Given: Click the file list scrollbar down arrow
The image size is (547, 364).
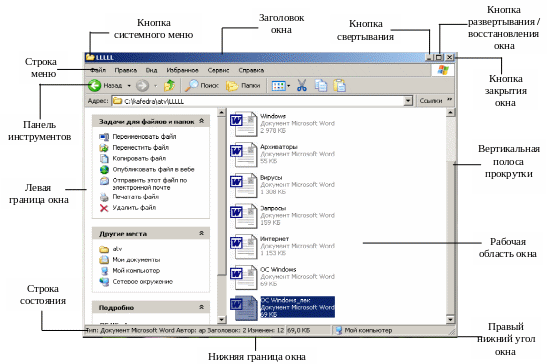Looking at the screenshot, I should [x=450, y=319].
